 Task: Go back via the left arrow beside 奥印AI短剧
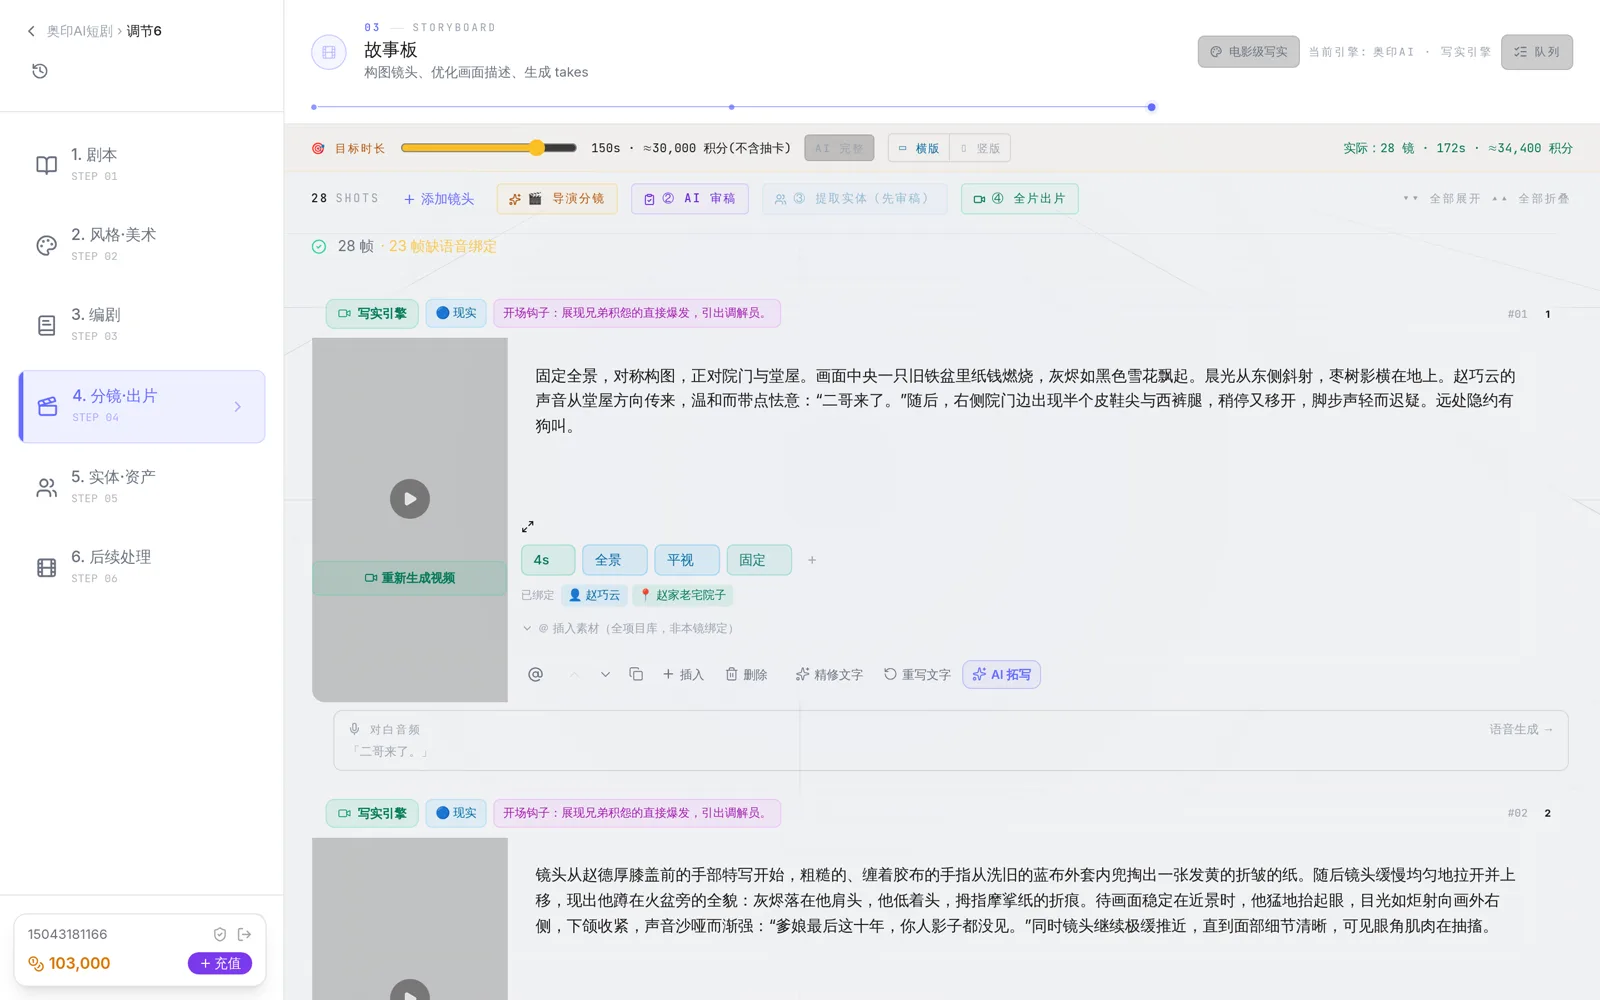(x=31, y=31)
